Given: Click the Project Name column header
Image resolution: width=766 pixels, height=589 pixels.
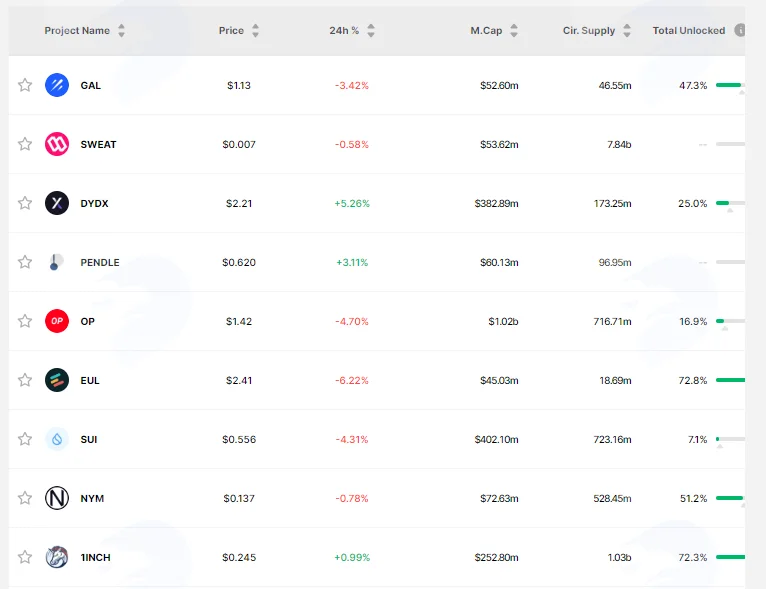Looking at the screenshot, I should coord(77,30).
